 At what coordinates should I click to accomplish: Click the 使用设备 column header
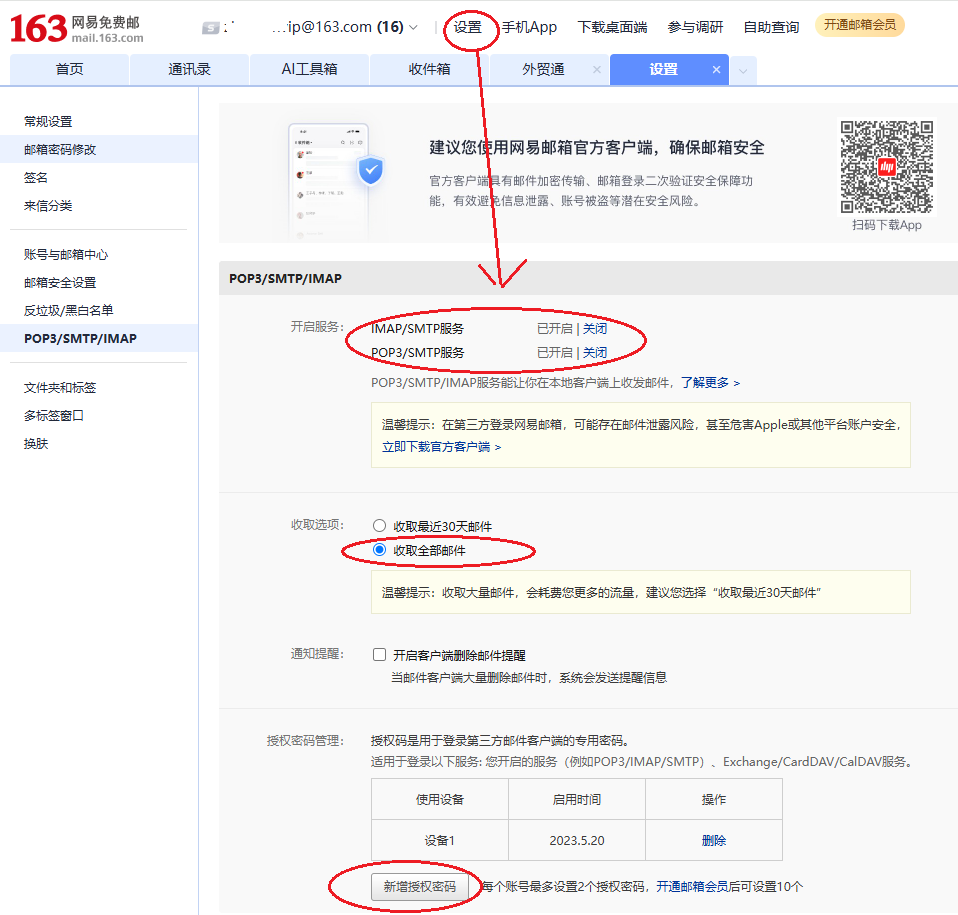(440, 800)
